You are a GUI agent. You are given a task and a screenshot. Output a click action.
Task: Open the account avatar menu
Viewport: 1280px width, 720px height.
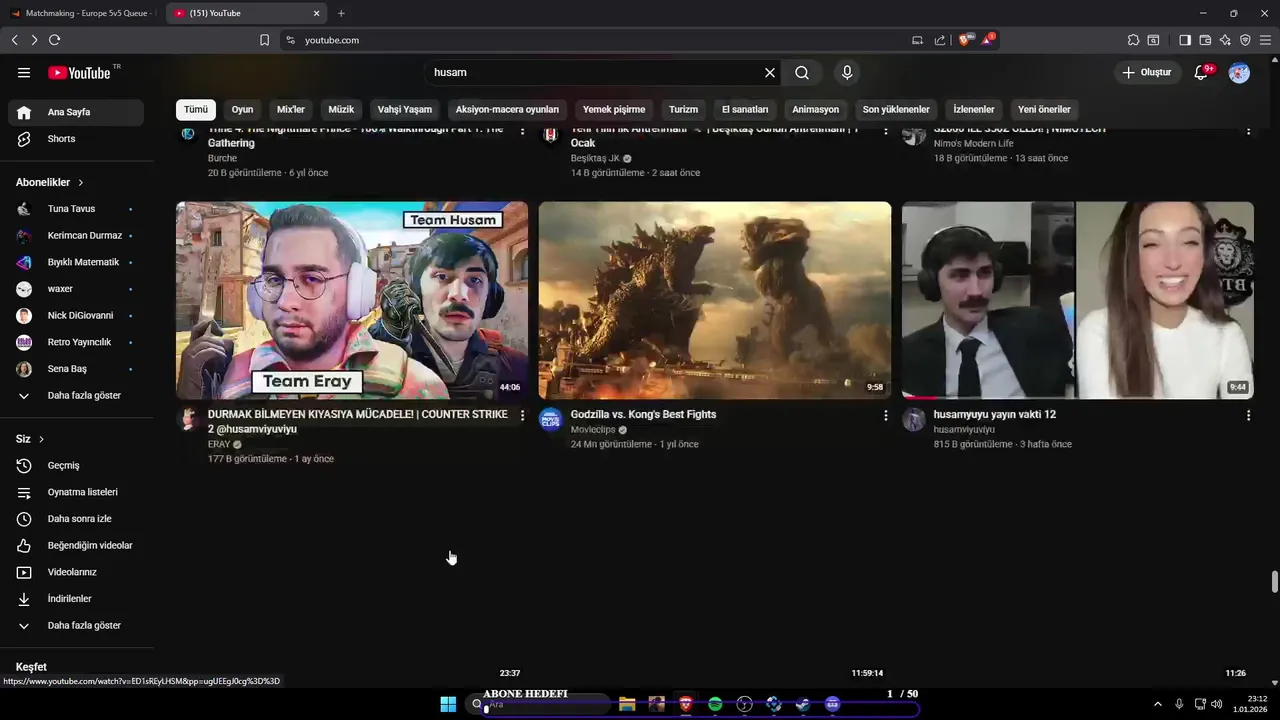click(x=1239, y=73)
